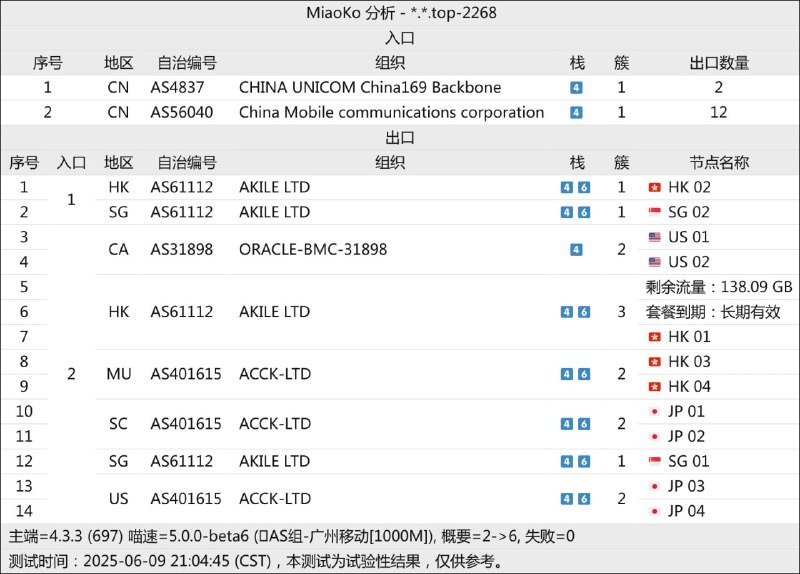This screenshot has width=800, height=574.
Task: Click the 'JP 04' node name
Action: (x=686, y=511)
